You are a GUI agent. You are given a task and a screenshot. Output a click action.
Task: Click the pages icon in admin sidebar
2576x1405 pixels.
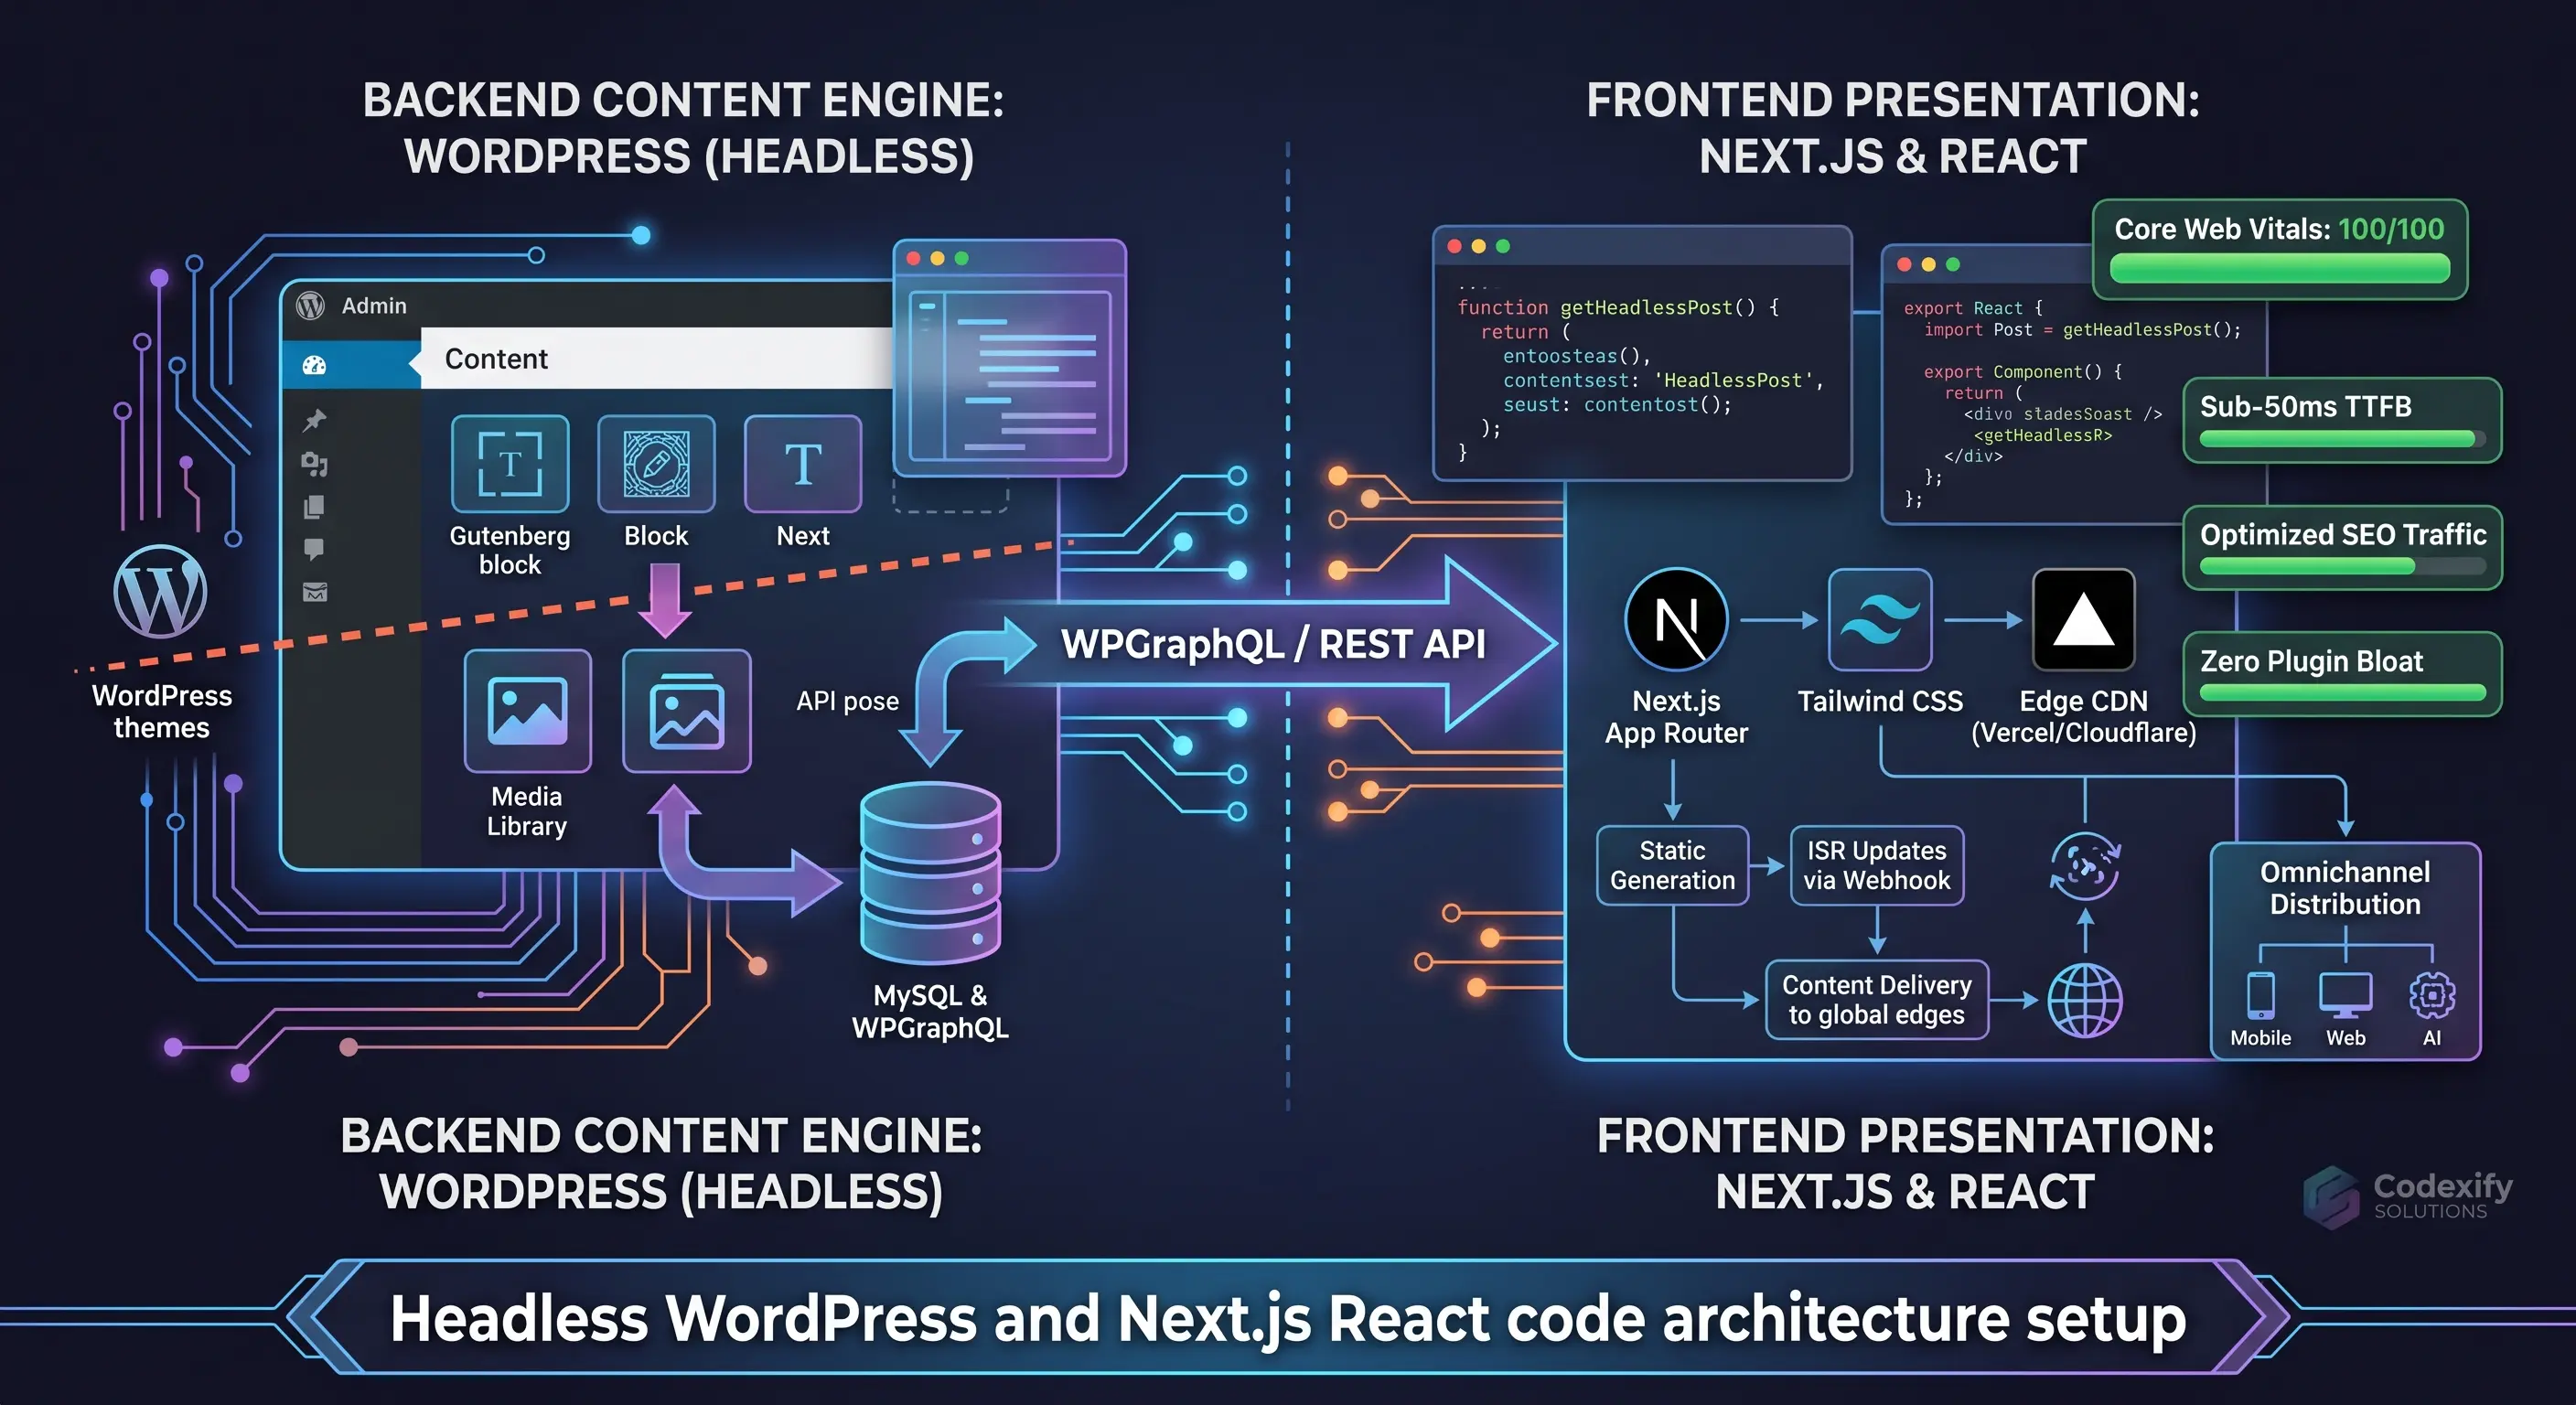314,507
